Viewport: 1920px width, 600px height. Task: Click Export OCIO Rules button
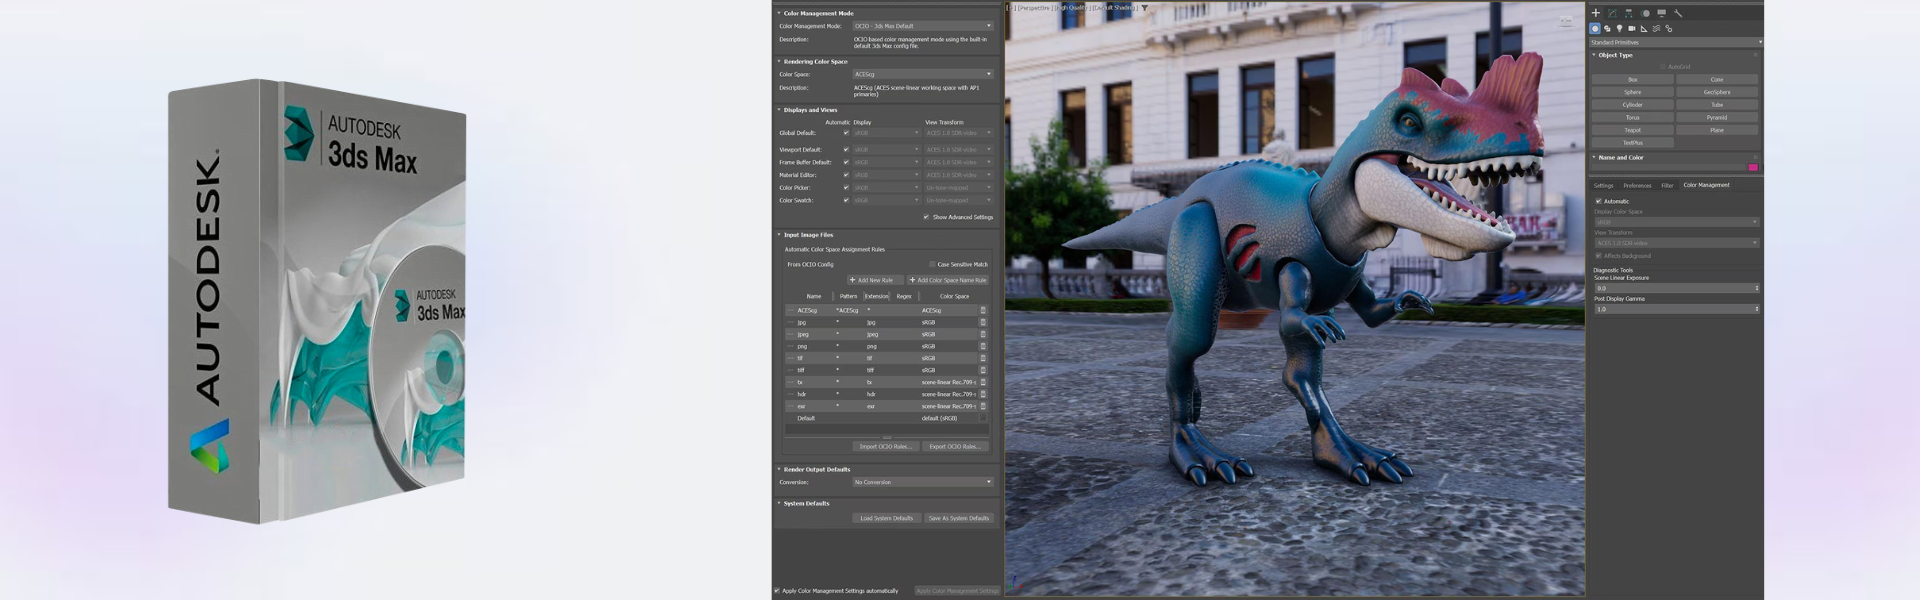[955, 447]
